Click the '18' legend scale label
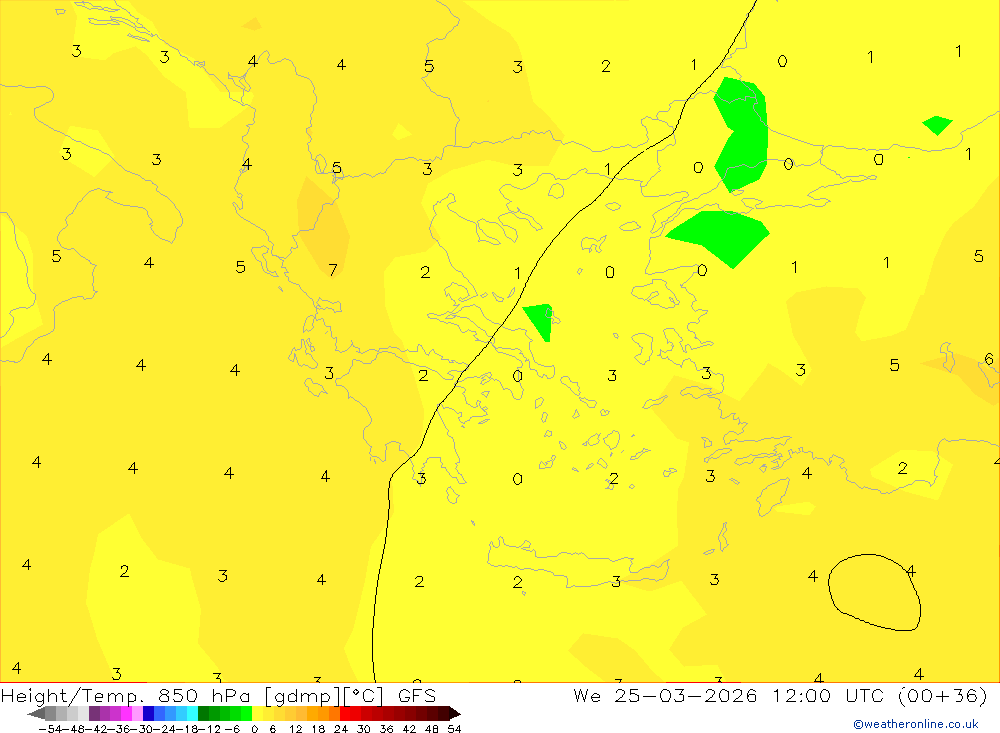1000x733 pixels. tap(318, 729)
